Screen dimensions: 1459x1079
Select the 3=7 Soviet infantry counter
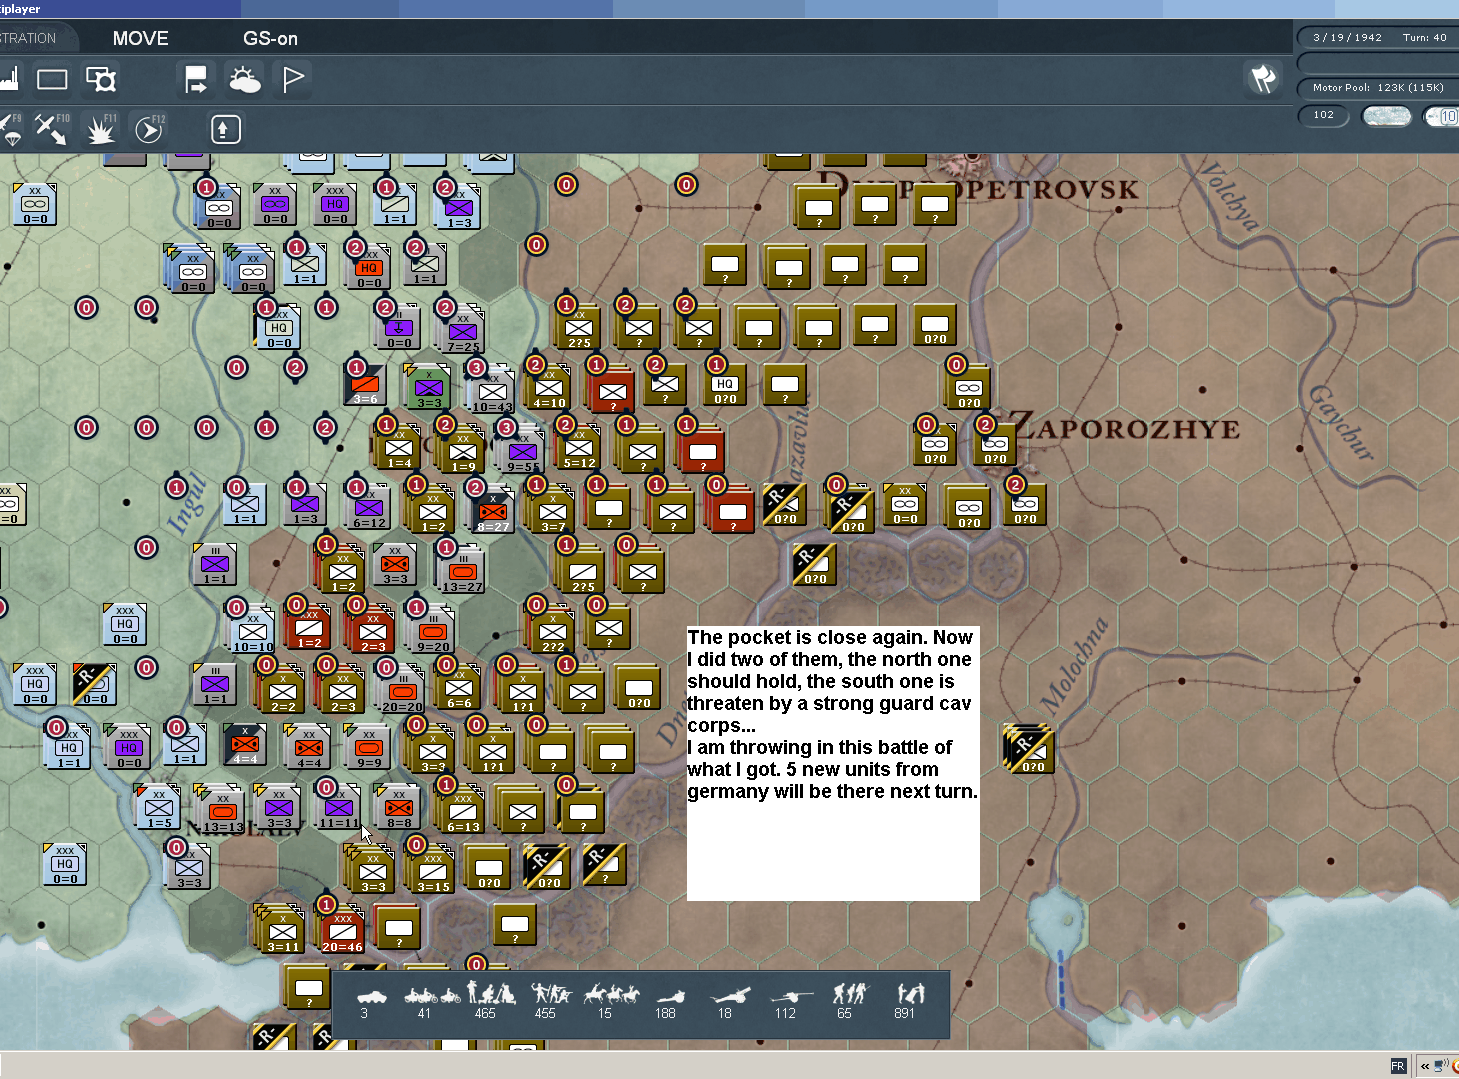552,511
